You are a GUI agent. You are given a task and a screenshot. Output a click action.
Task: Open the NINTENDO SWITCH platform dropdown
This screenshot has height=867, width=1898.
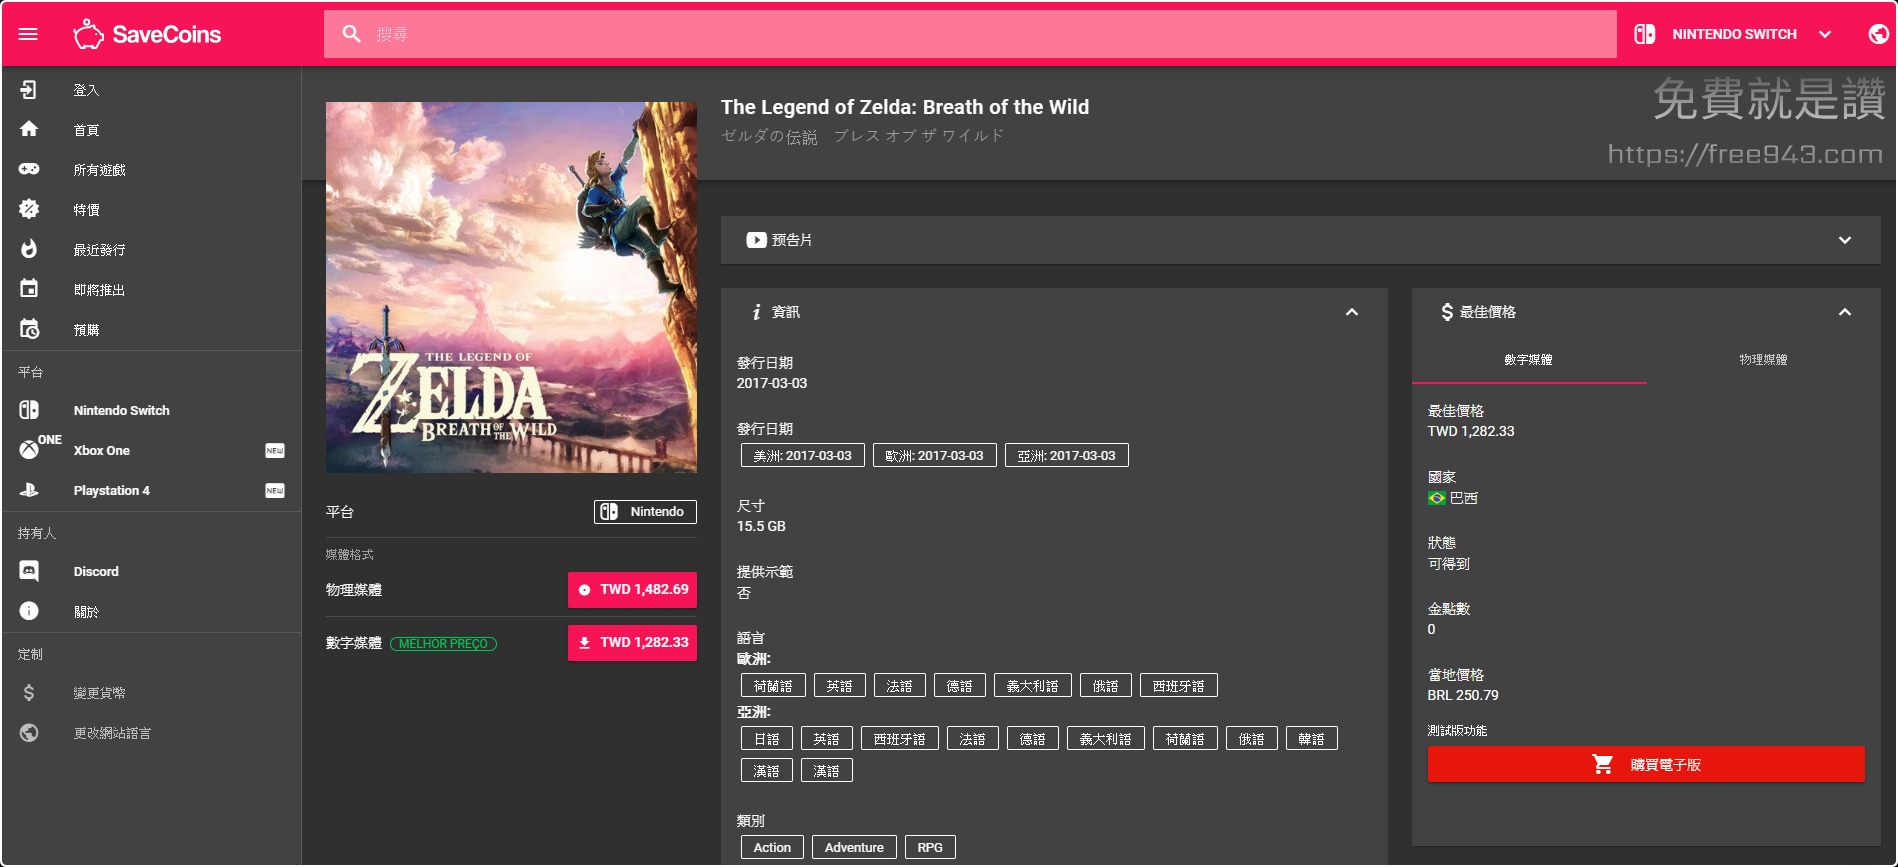pyautogui.click(x=1734, y=34)
